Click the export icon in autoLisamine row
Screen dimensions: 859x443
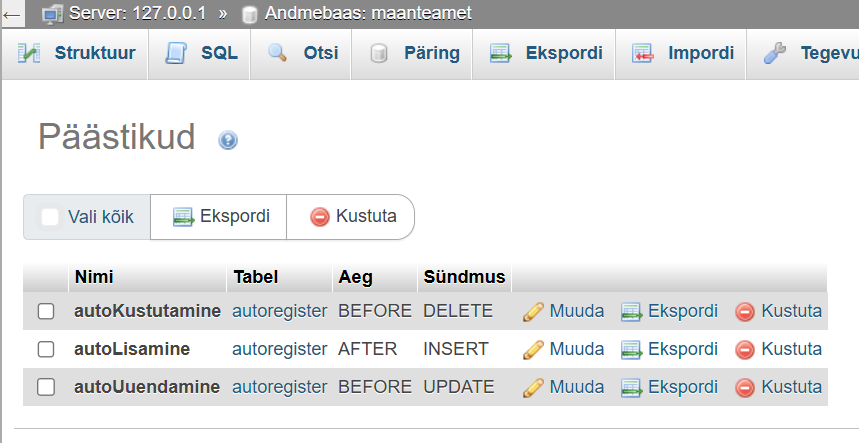(631, 350)
